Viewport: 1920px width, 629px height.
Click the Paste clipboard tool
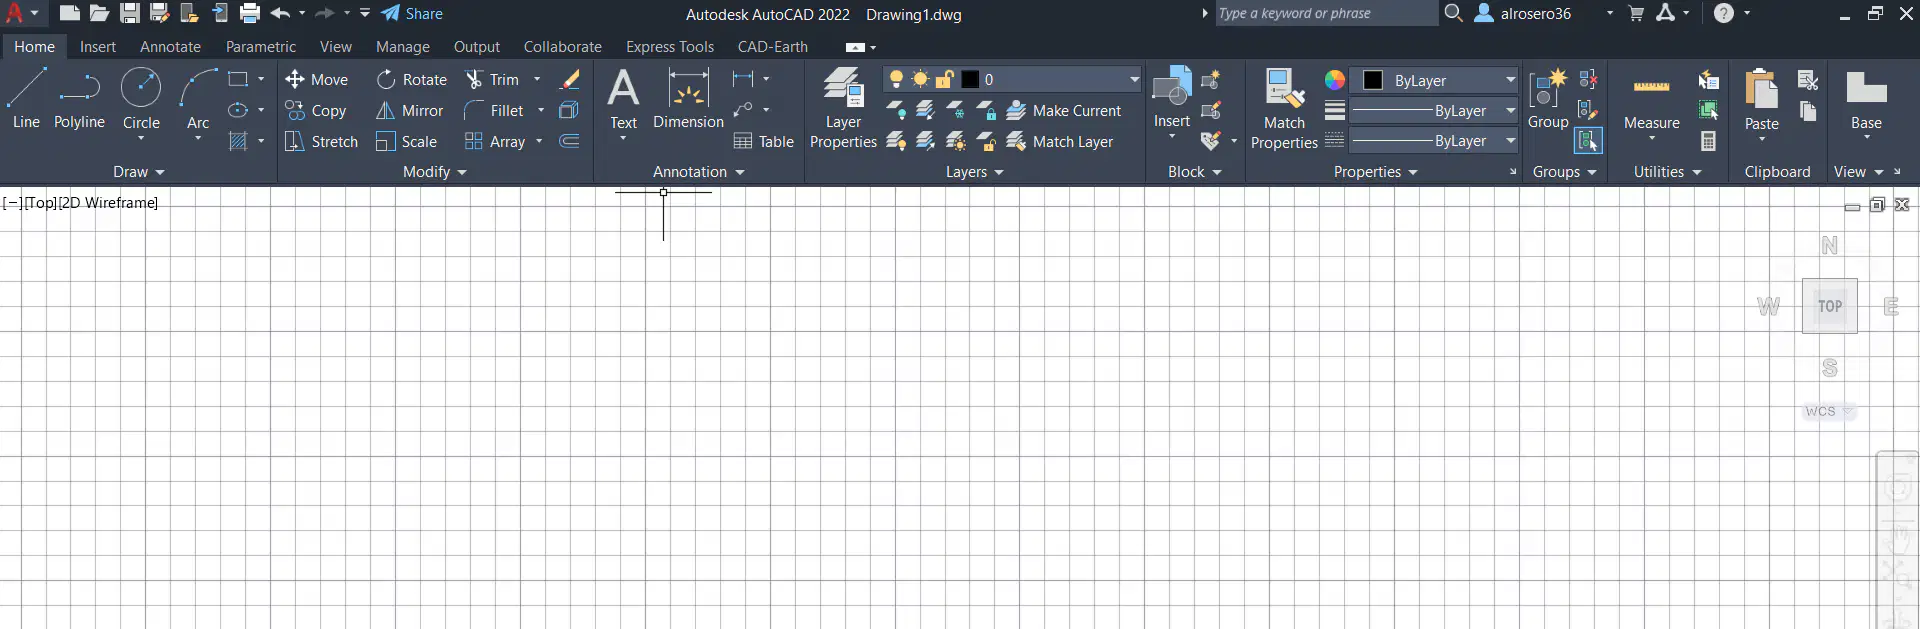(1761, 99)
